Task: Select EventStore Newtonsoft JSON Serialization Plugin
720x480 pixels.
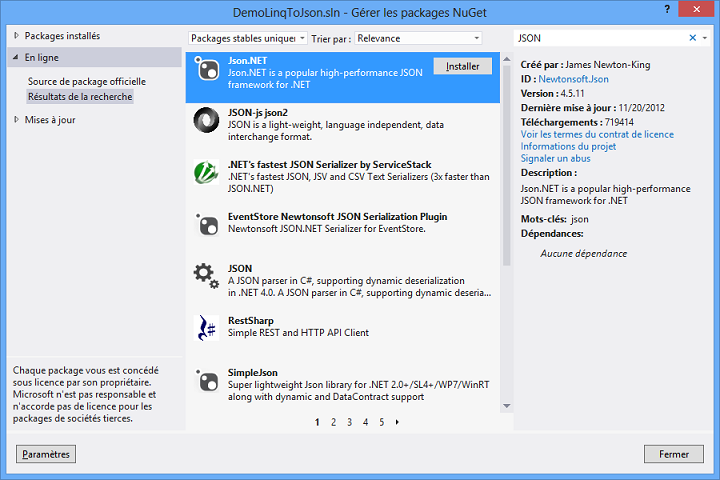Action: click(338, 216)
